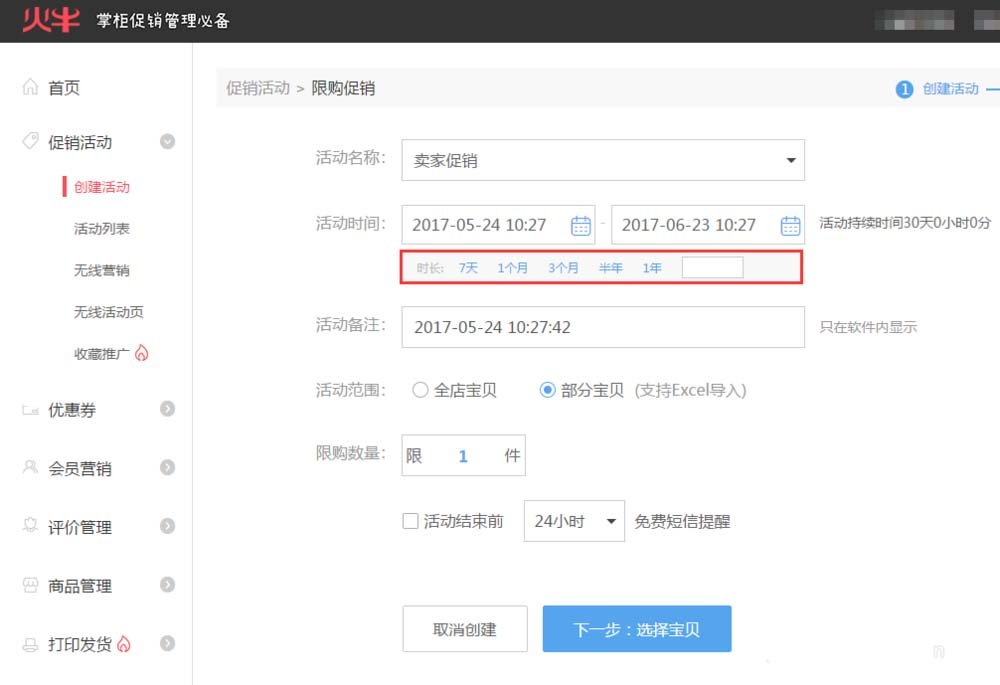The height and width of the screenshot is (685, 1000).
Task: Click the coupon icon beside 优惠券
Action: [x=31, y=409]
